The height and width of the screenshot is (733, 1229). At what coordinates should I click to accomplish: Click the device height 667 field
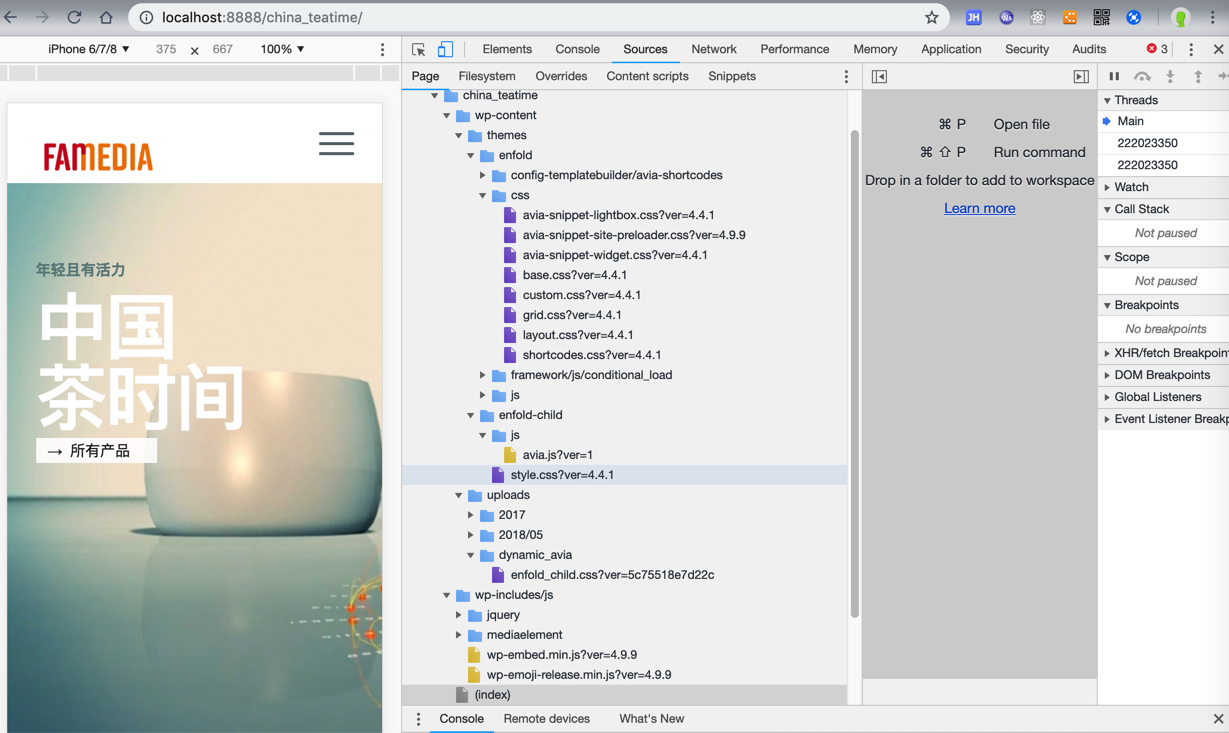coord(222,49)
